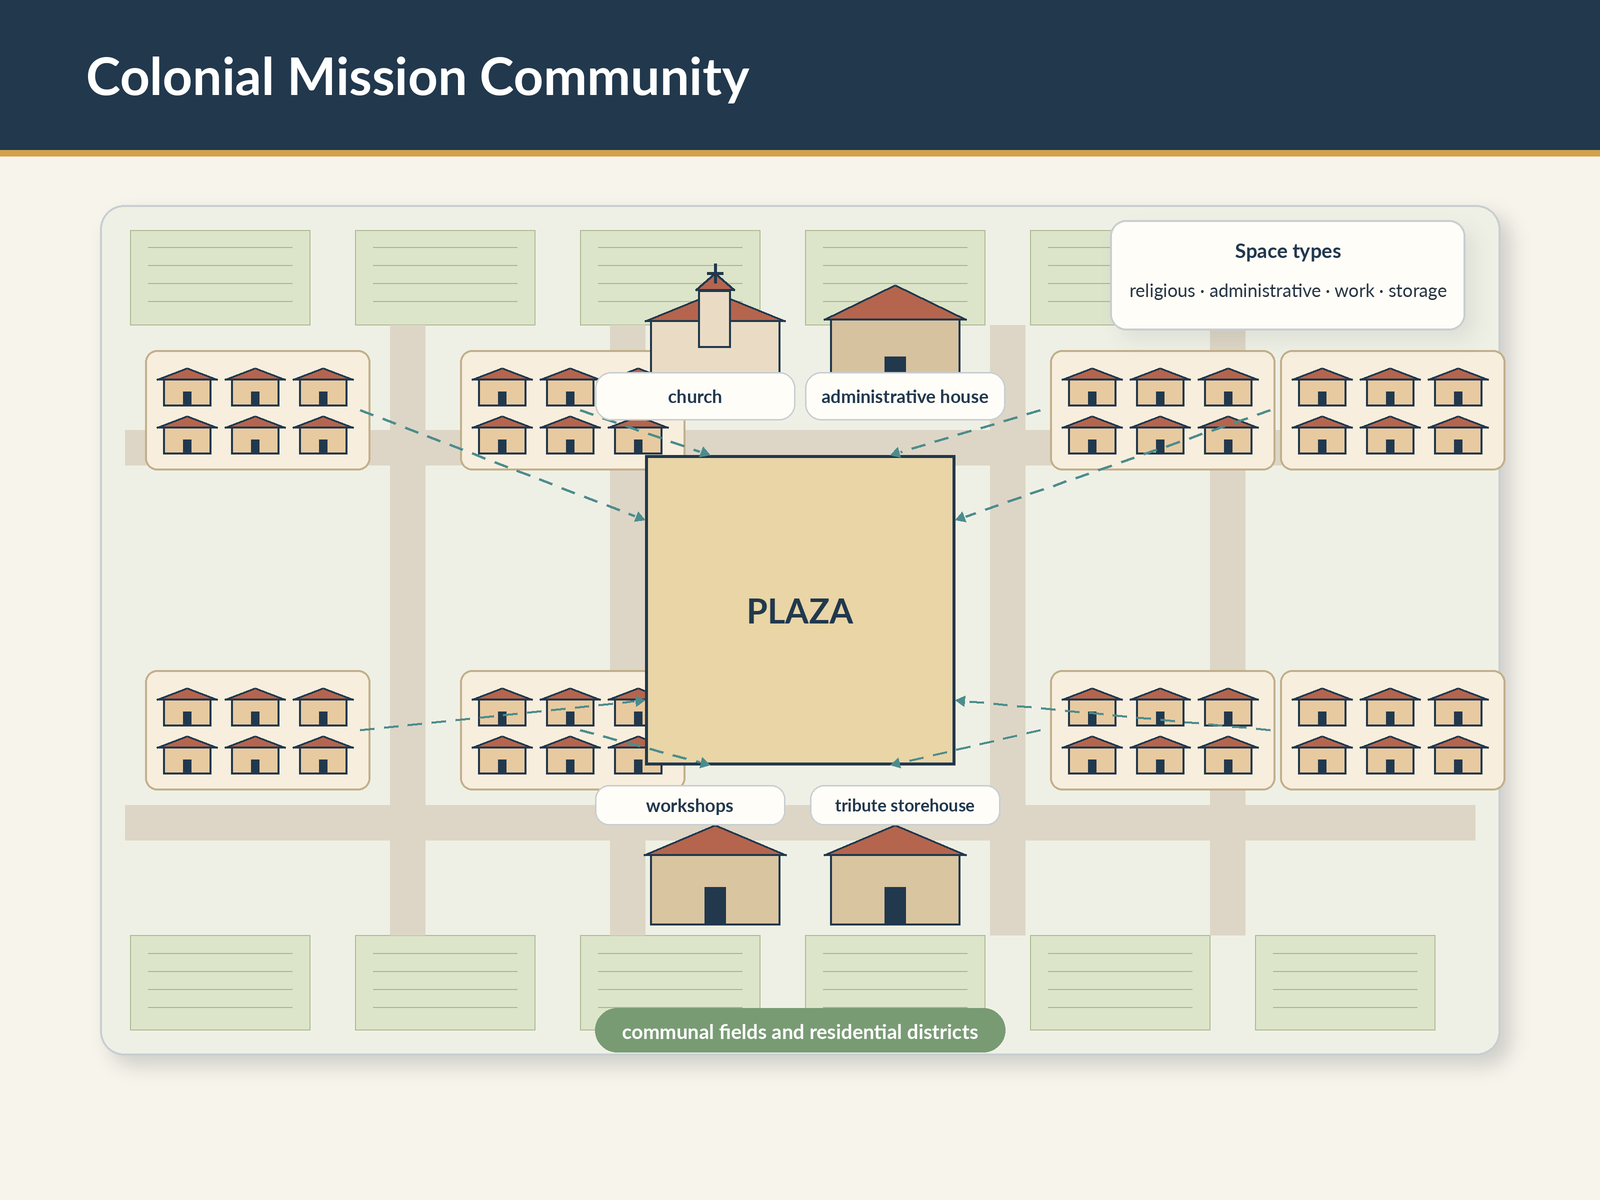Click the administrative house building icon
Screen dimensions: 1600x1200
tap(895, 329)
